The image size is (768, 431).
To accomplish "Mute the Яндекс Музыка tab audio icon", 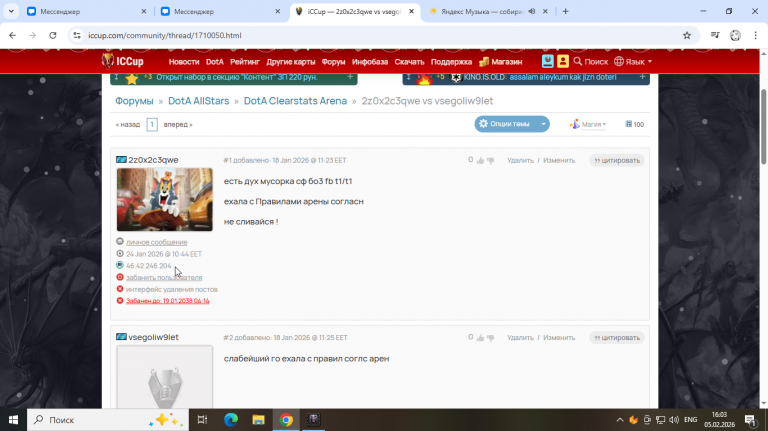I will 532,11.
